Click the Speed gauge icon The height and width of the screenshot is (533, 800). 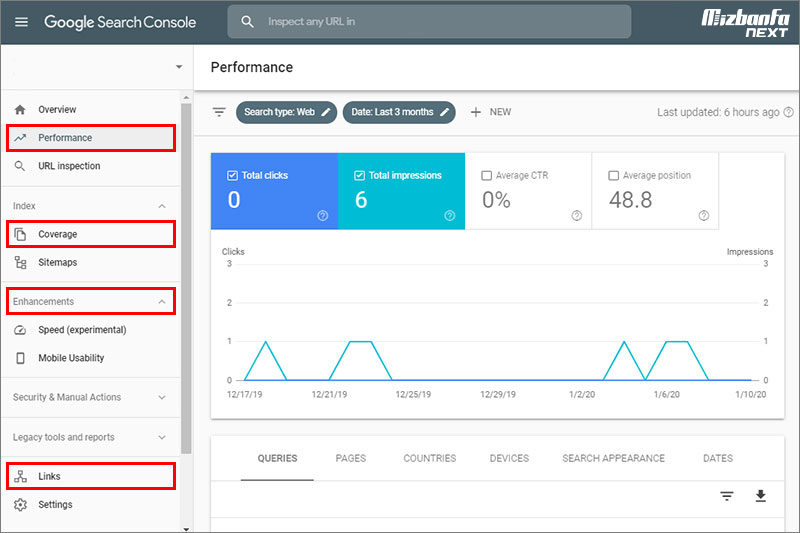click(x=20, y=330)
